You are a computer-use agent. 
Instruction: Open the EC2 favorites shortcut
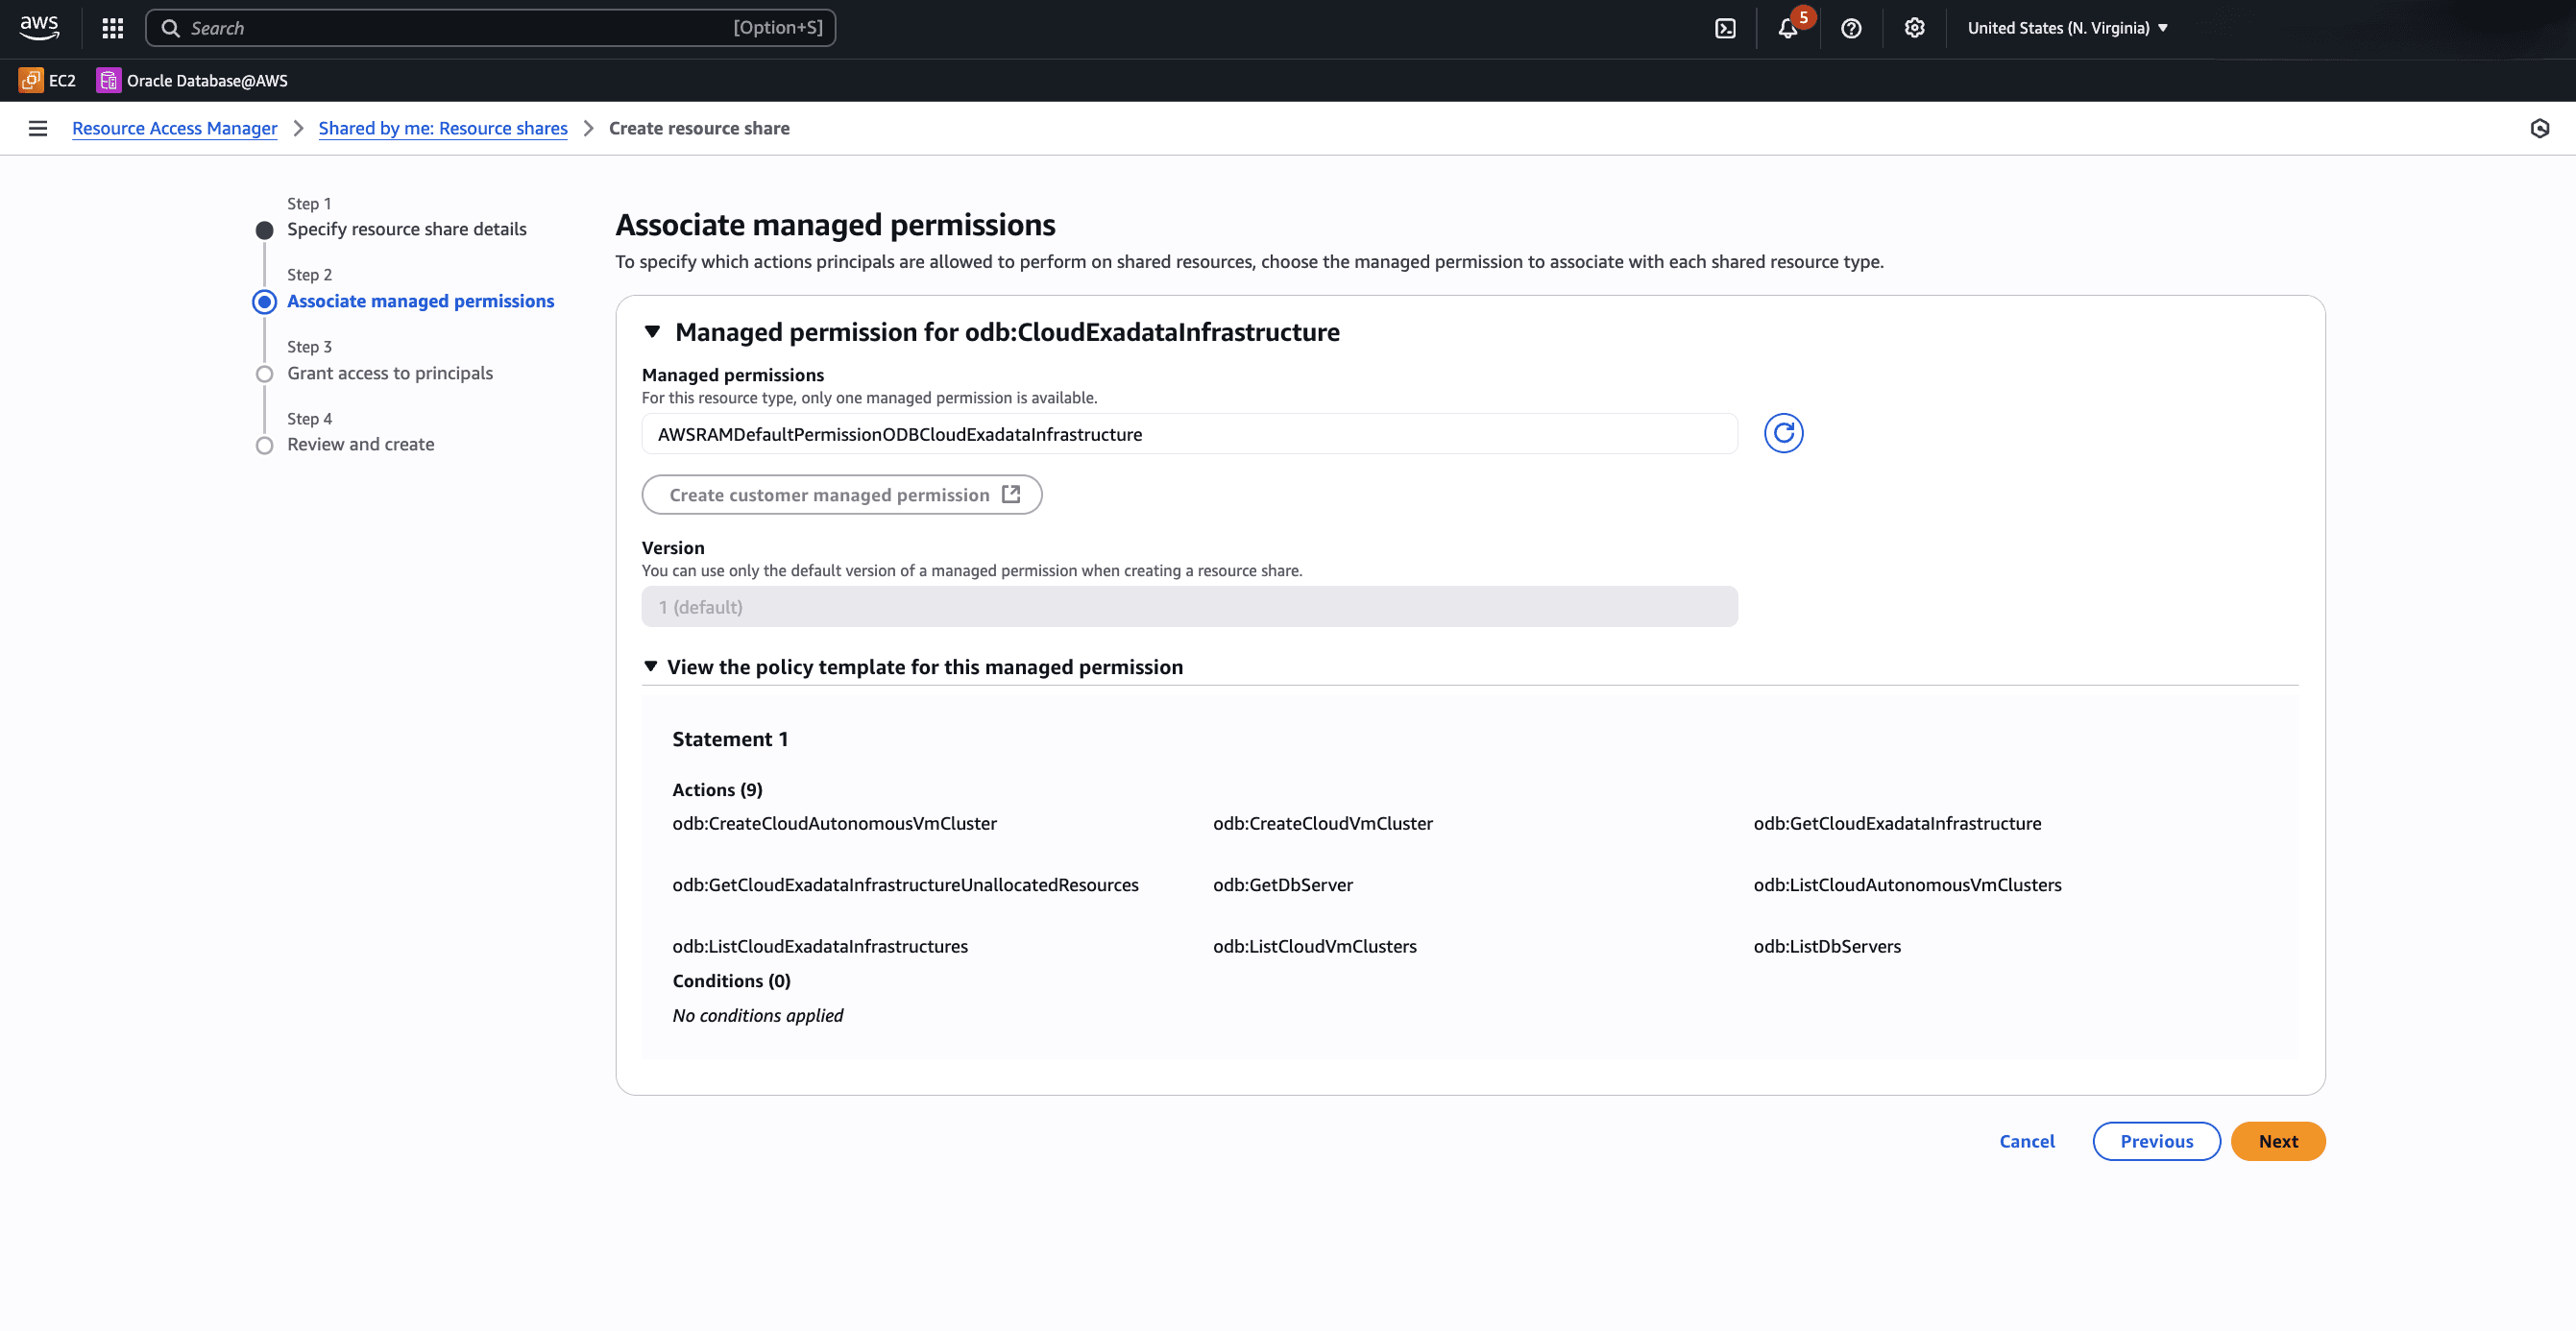click(47, 80)
